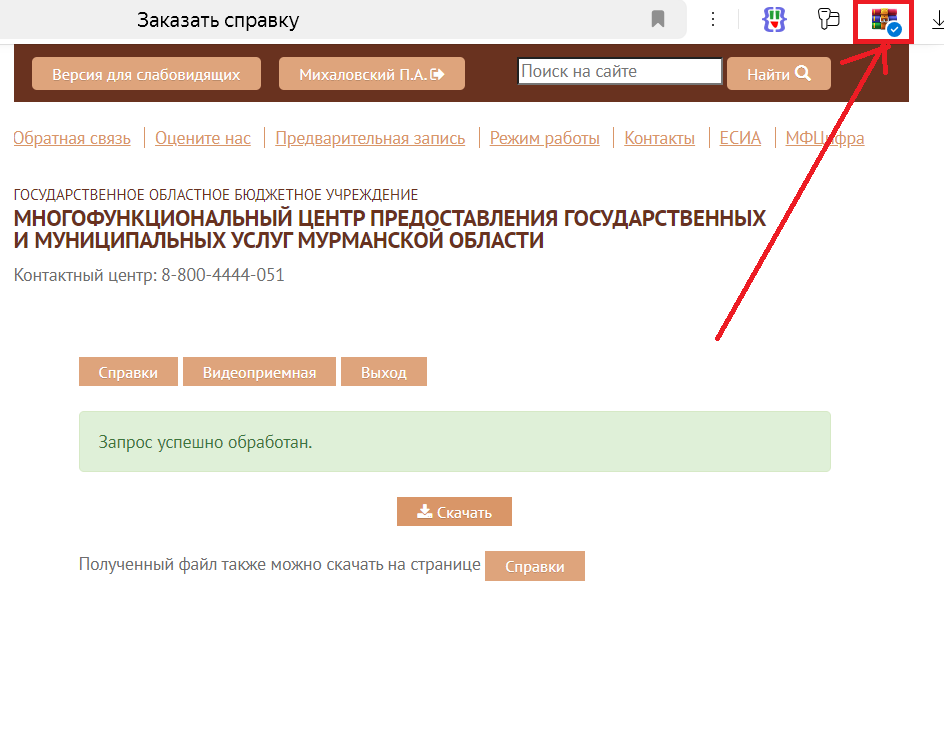
Task: Enable Версия для слабовидящих mode
Action: tap(146, 74)
